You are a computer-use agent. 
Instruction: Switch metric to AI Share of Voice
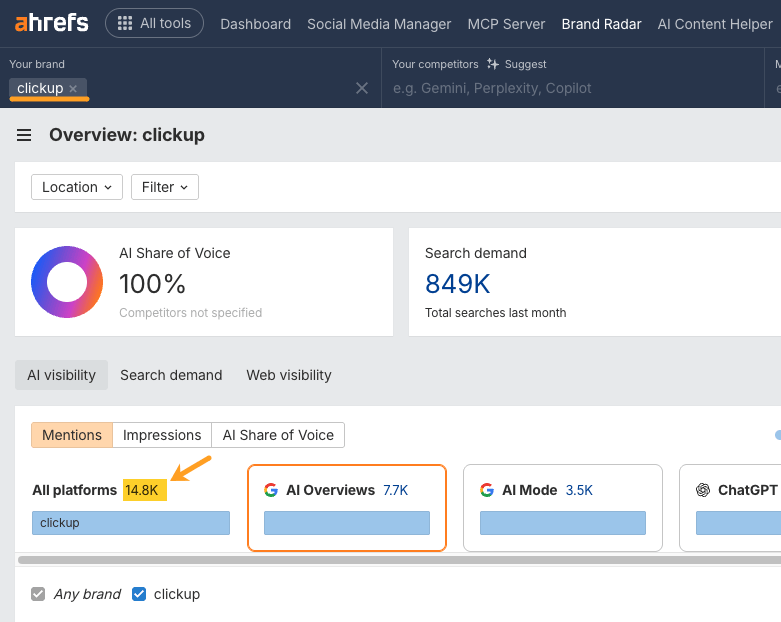[278, 435]
